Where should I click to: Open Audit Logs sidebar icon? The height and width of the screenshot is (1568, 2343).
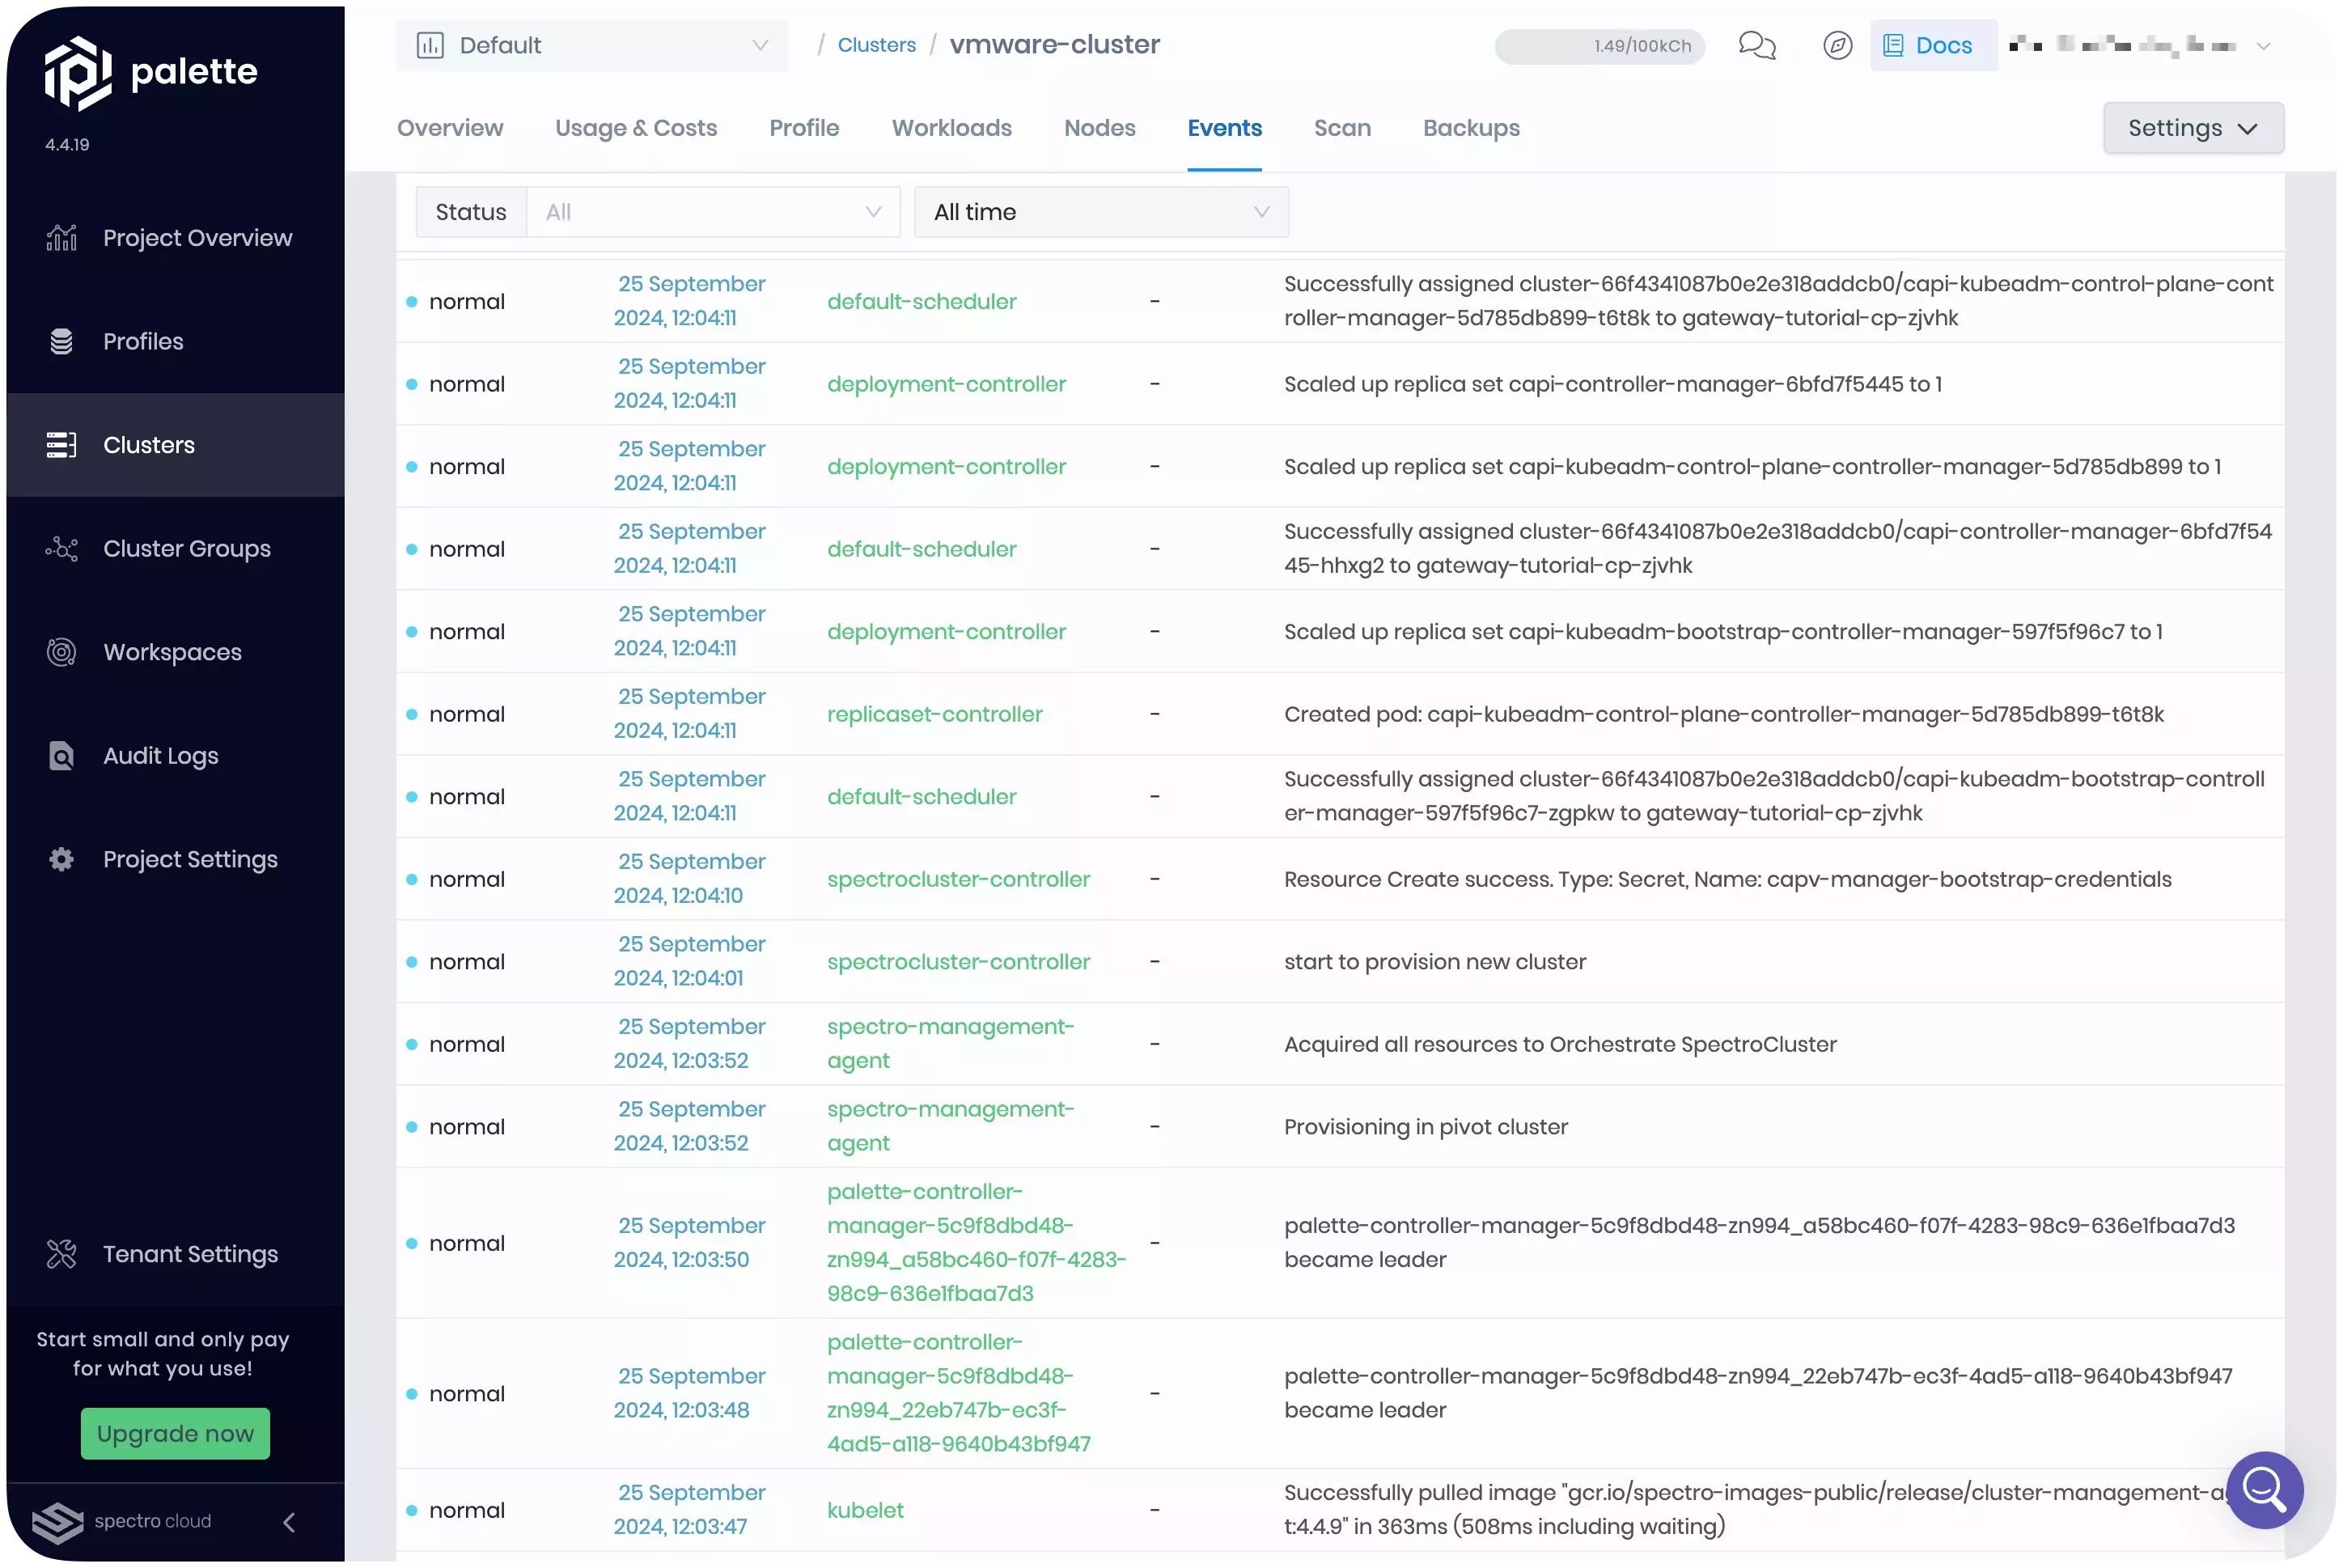(62, 756)
